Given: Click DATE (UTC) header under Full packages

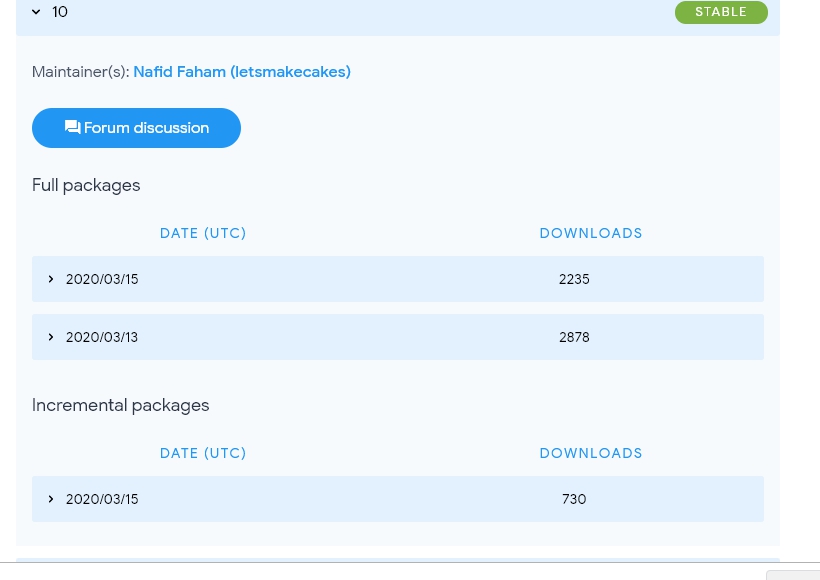Looking at the screenshot, I should coord(203,233).
